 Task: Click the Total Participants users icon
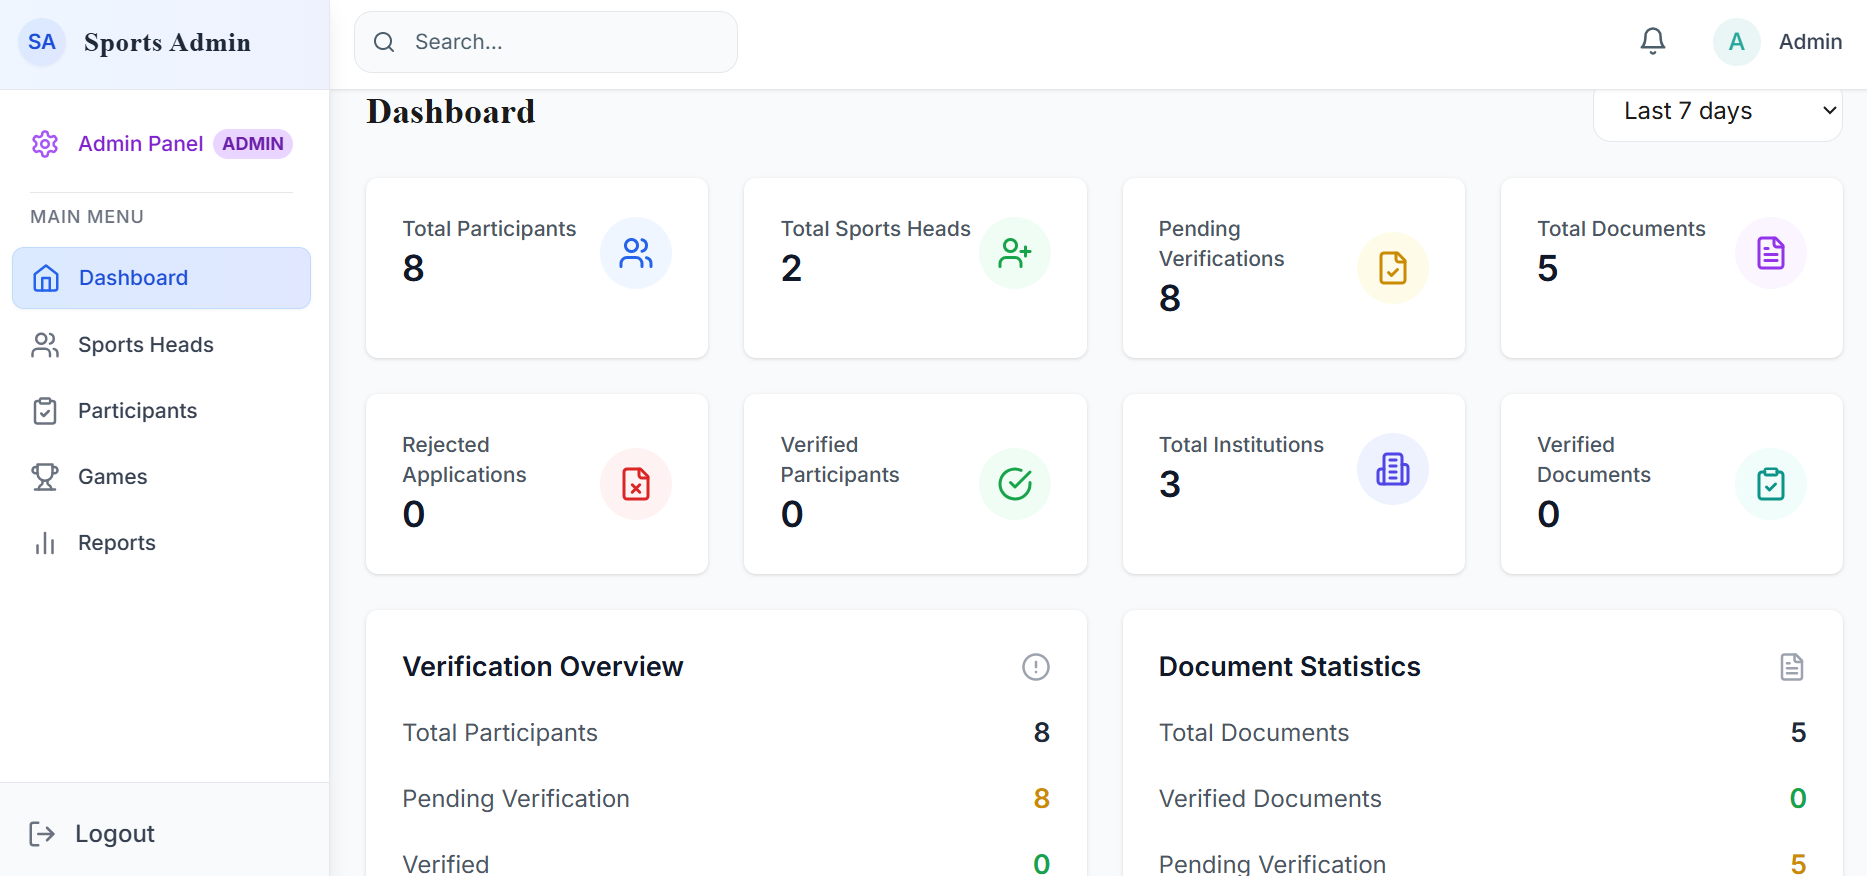pyautogui.click(x=636, y=253)
